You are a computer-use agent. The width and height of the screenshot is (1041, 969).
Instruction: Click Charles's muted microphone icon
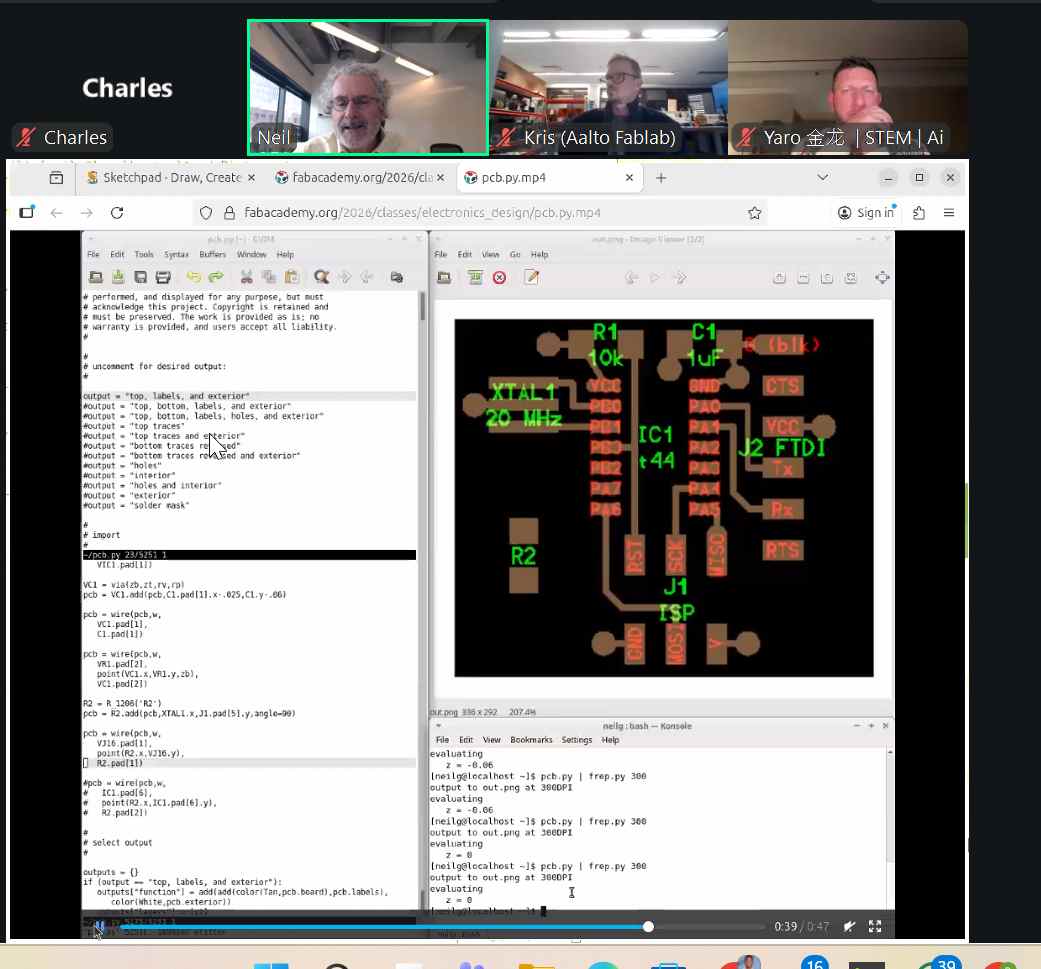tap(27, 137)
